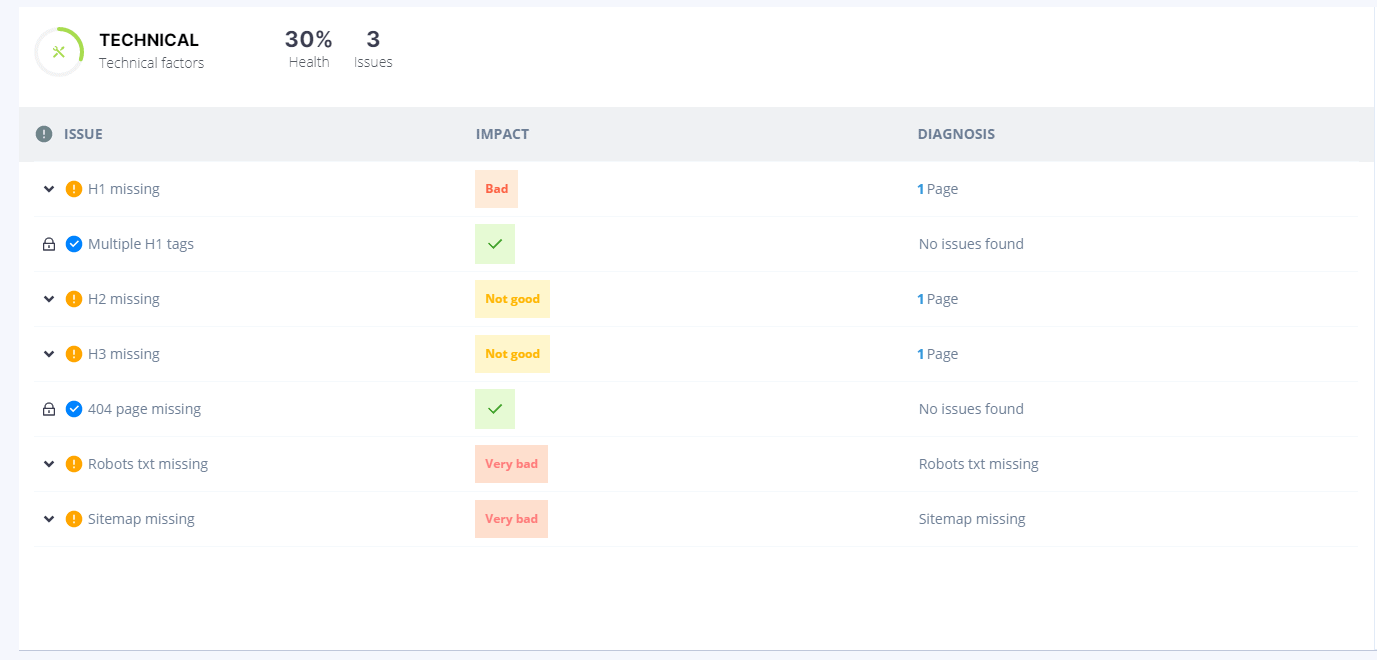
Task: Open the 1 Page link for H1 missing
Action: (938, 189)
